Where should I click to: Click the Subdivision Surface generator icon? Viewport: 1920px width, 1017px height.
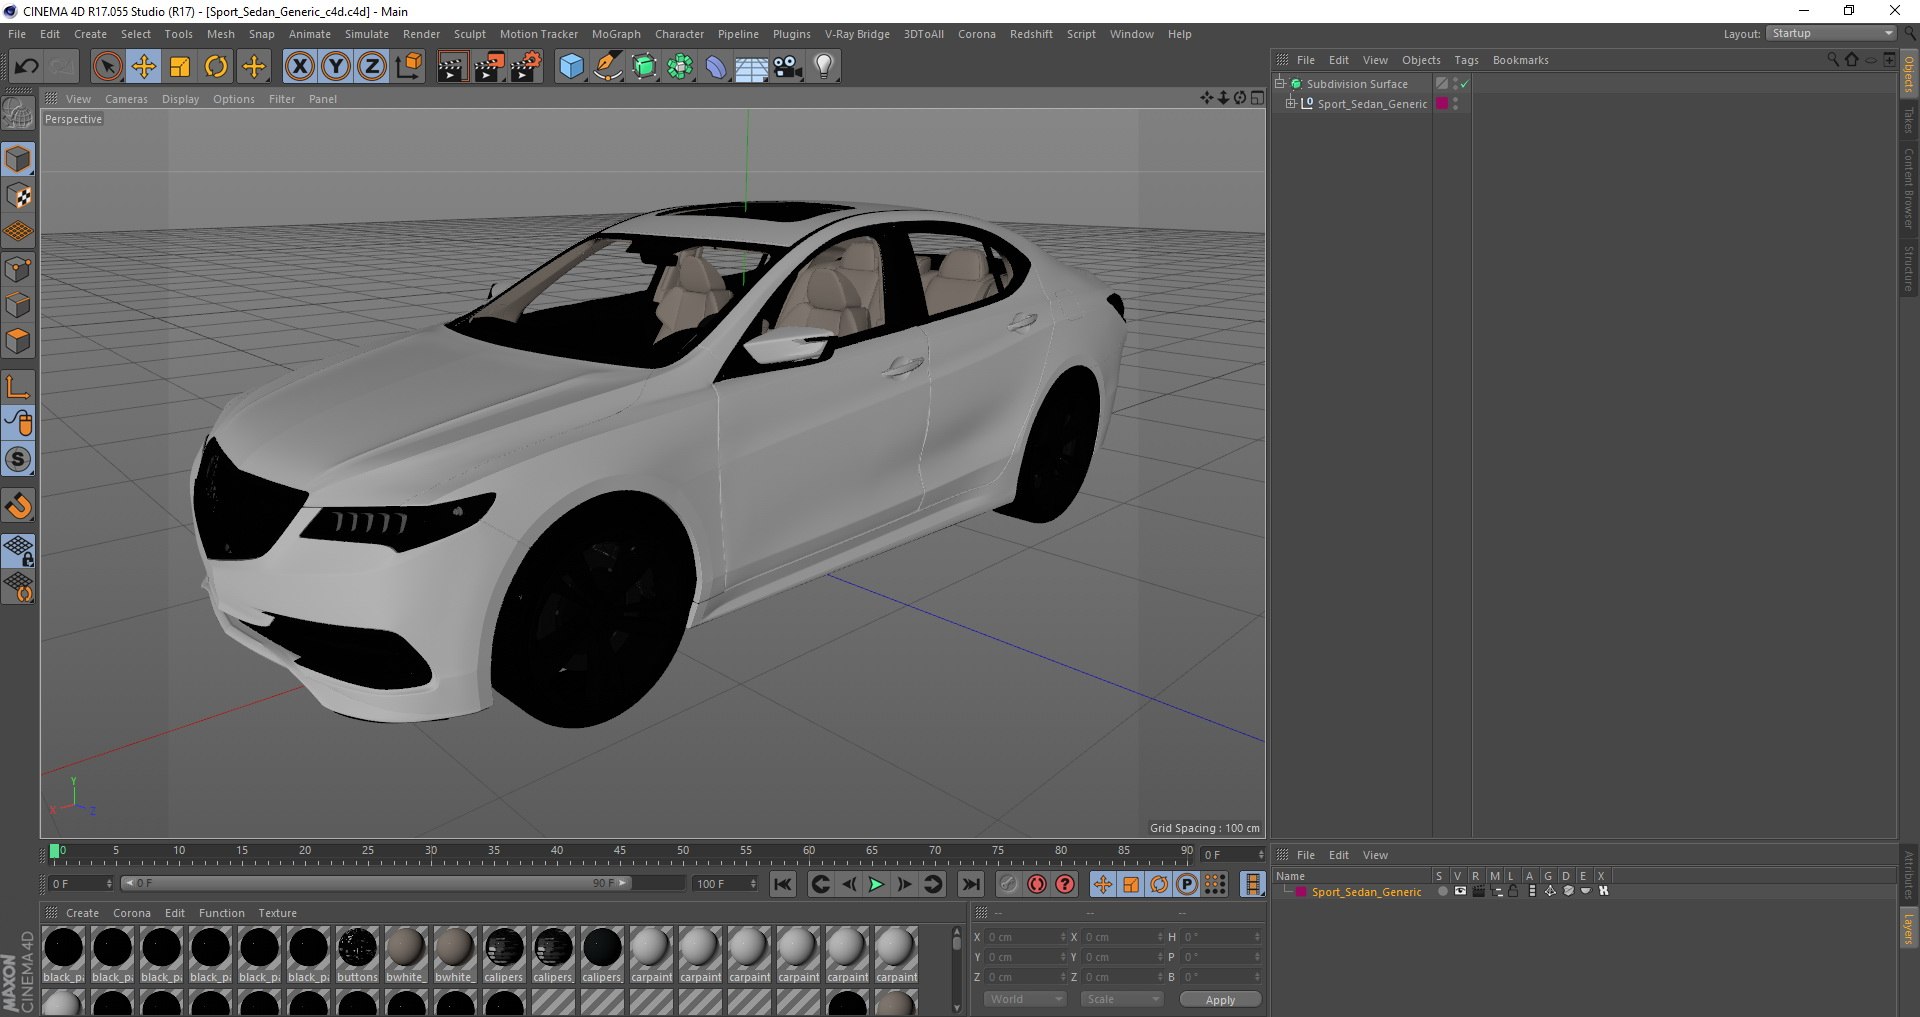click(645, 67)
